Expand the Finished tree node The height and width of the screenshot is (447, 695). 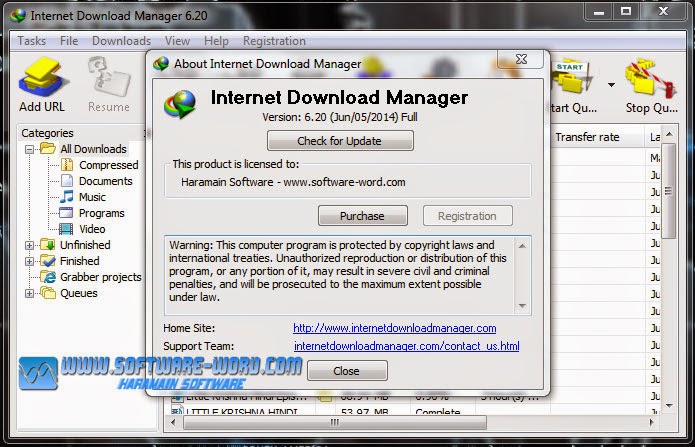click(x=29, y=261)
